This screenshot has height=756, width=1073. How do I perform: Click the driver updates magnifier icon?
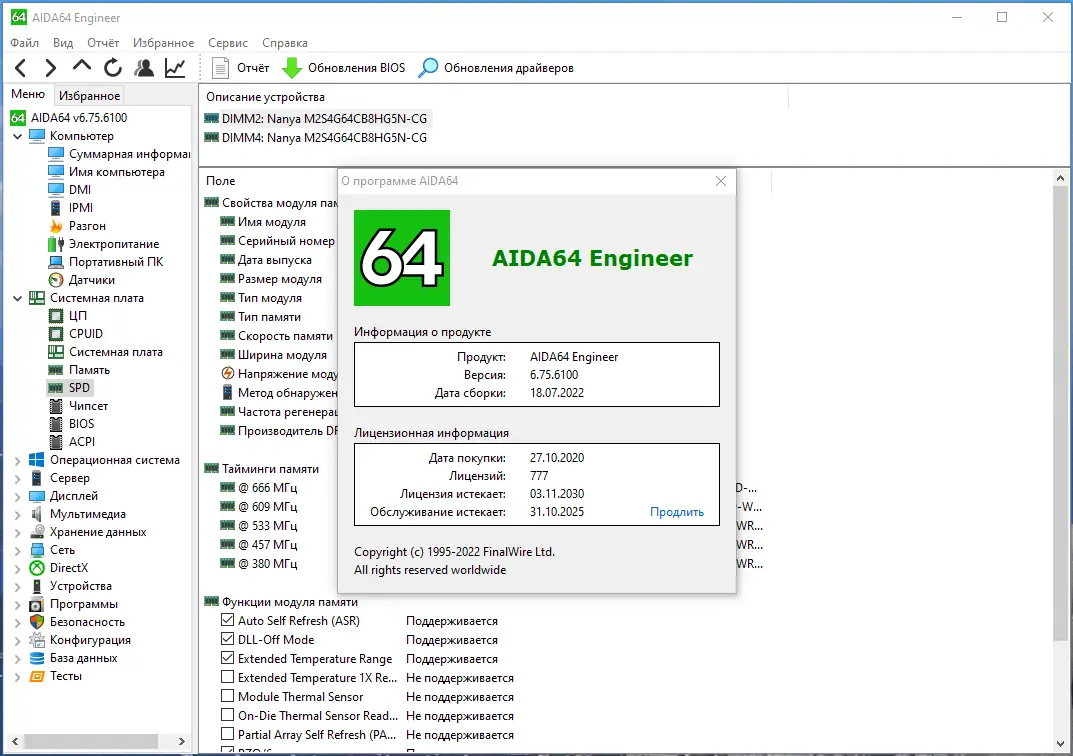(428, 68)
